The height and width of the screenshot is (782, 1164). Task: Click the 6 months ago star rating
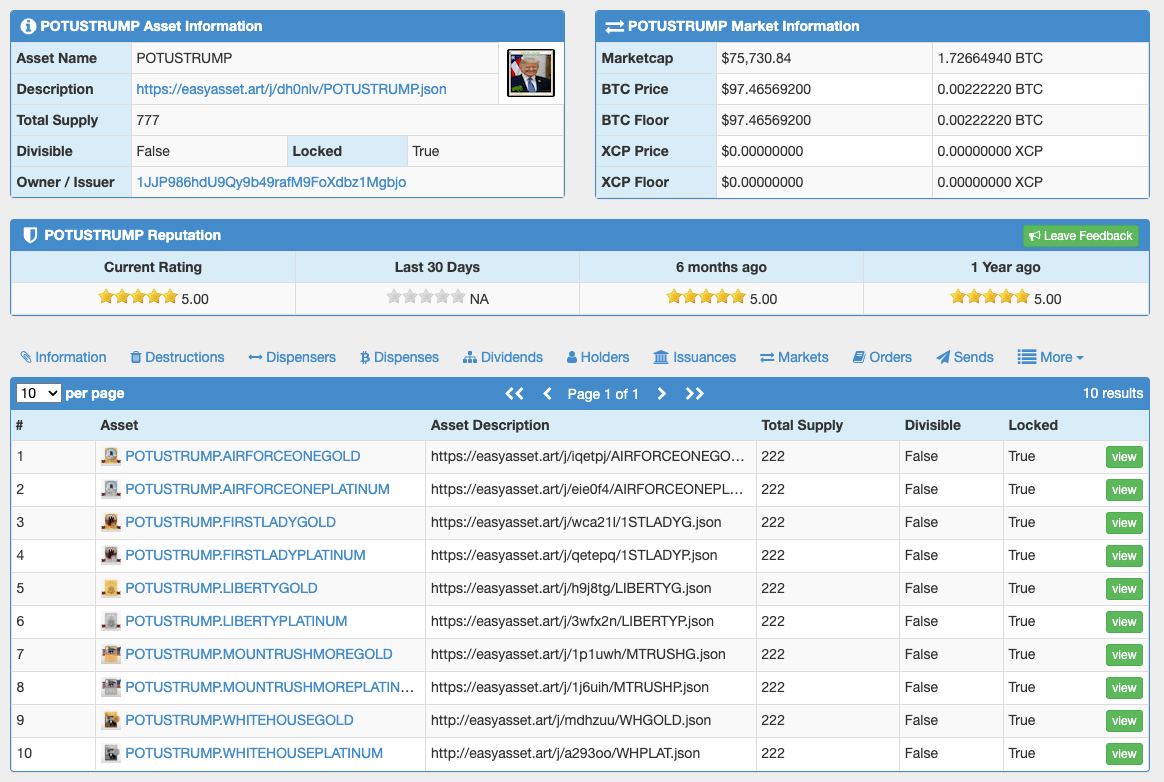click(x=706, y=297)
